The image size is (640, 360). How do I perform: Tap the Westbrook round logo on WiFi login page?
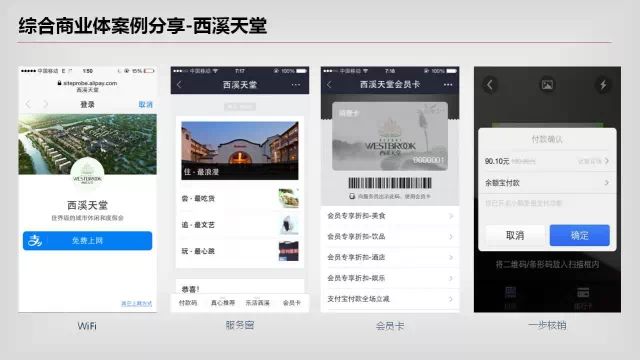[87, 173]
